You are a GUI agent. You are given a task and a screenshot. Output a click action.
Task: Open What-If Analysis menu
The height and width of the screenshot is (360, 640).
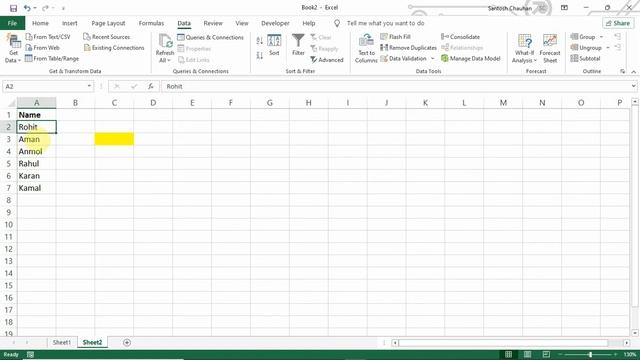coord(524,48)
